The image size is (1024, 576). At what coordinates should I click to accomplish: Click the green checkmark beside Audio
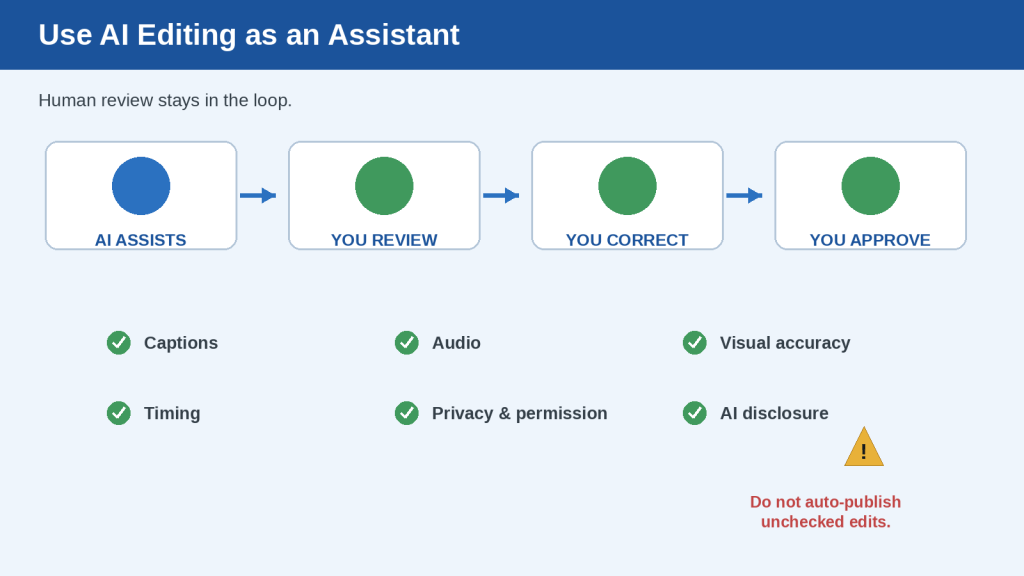point(407,343)
